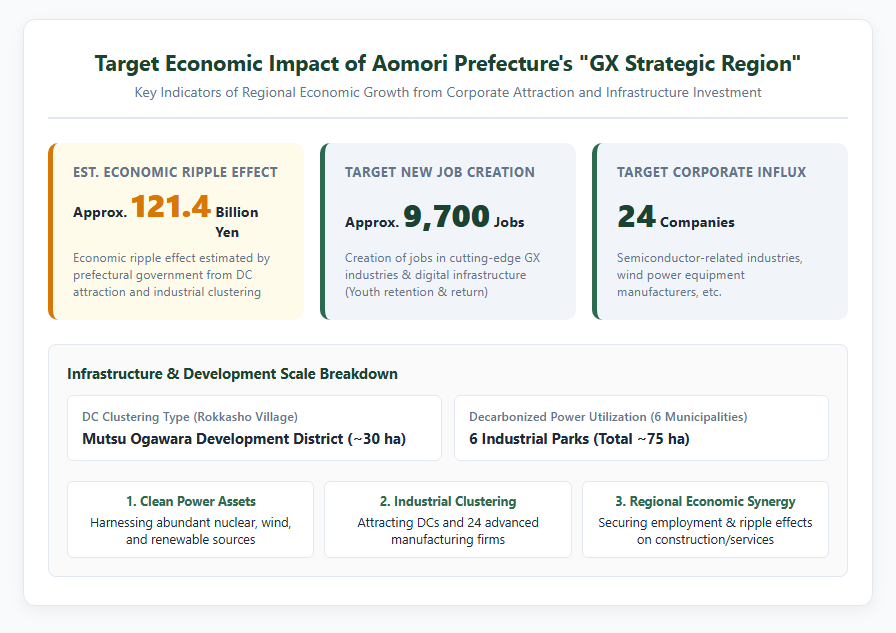Click the '2. Industrial Clustering' heading
Viewport: 896px width, 633px height.
click(x=448, y=502)
